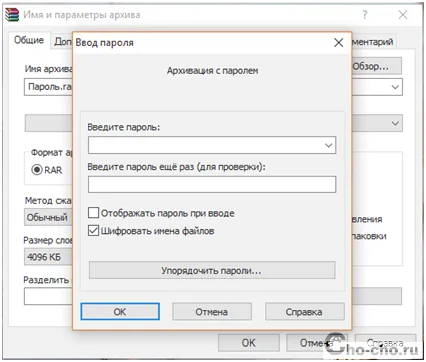
Task: Click OK in the password dialog
Action: click(x=120, y=312)
